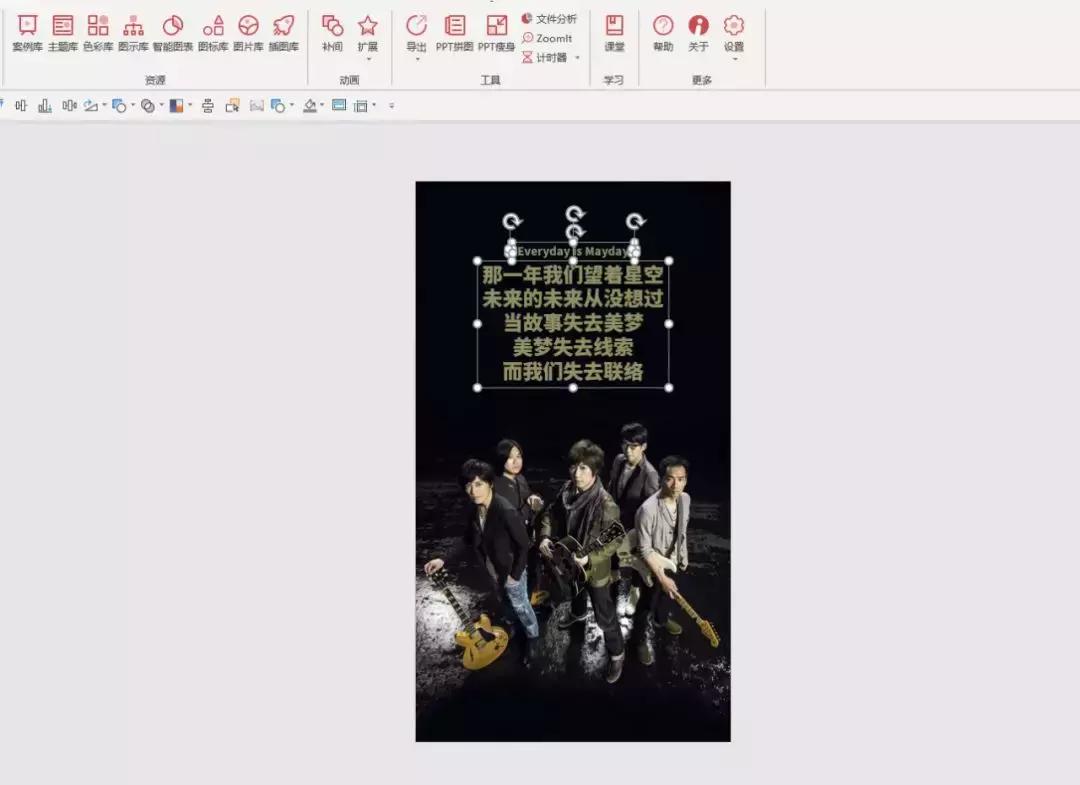Viewport: 1080px width, 785px height.
Task: Open the 图示库 (Diagram Library)
Action: click(x=133, y=33)
